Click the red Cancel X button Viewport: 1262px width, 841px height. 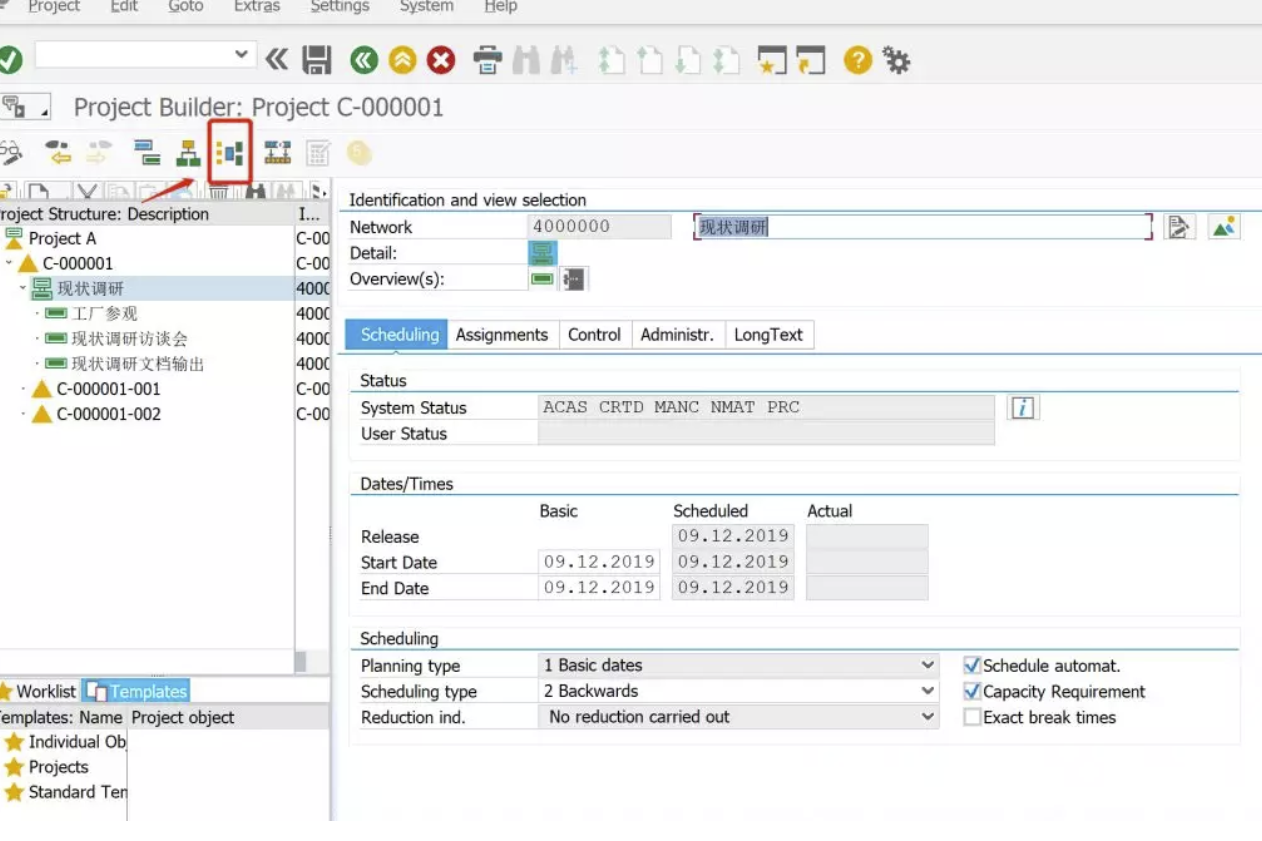(441, 60)
